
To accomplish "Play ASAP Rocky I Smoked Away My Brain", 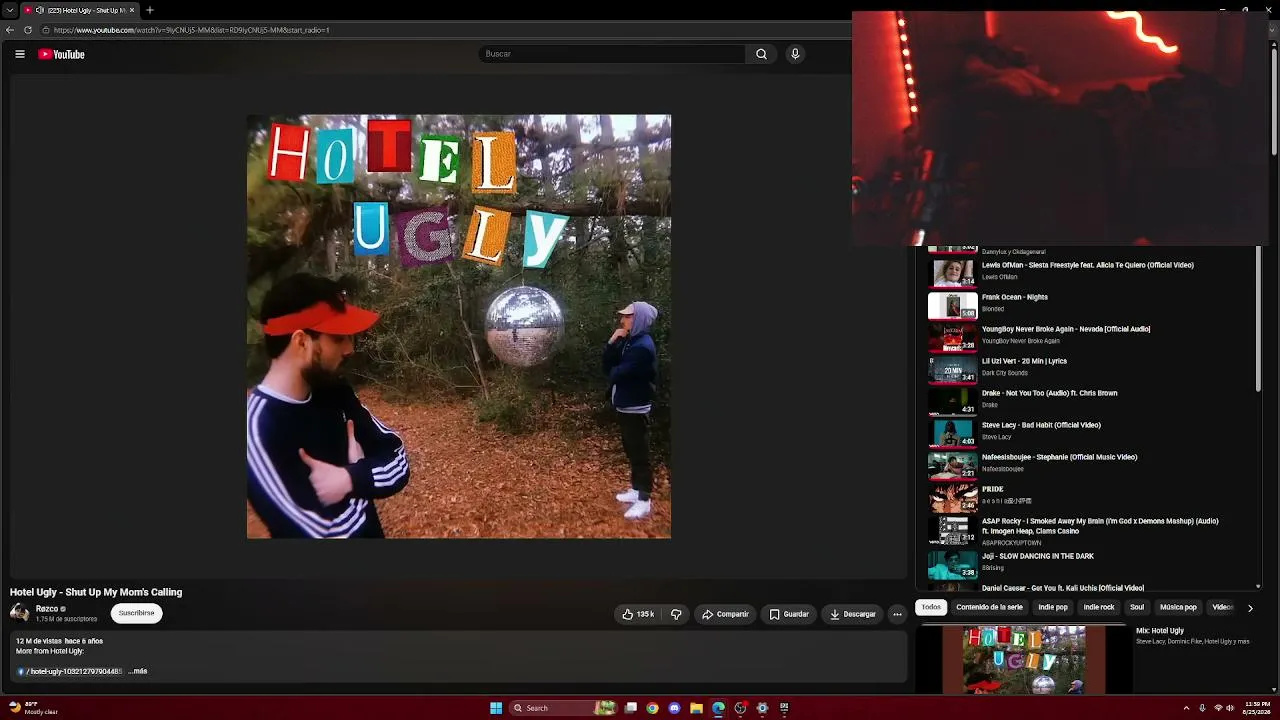I will [x=1090, y=529].
